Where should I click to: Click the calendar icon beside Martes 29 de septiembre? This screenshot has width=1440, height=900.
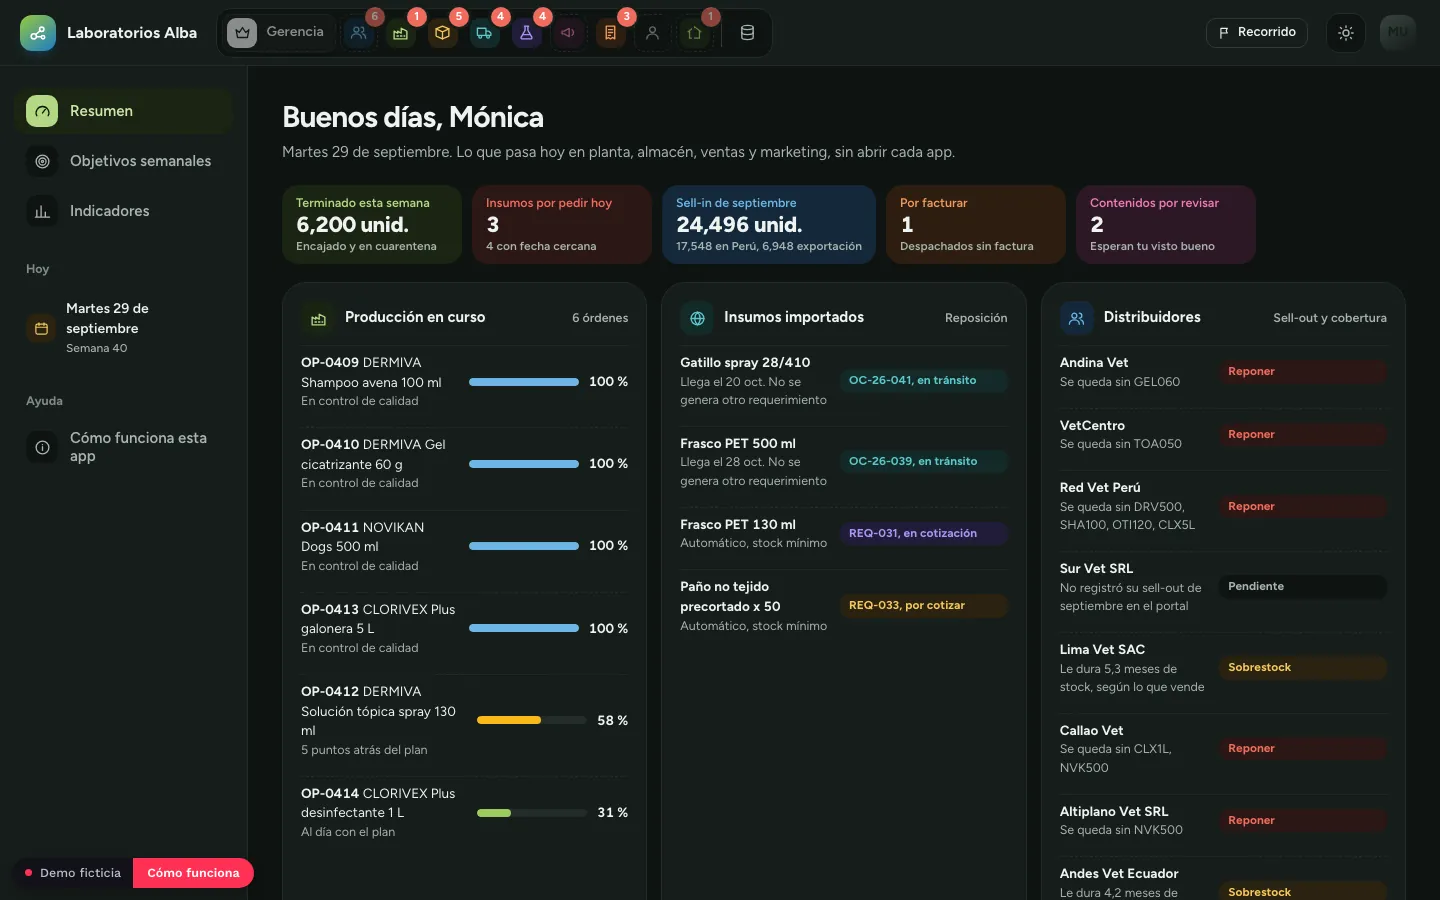click(42, 328)
